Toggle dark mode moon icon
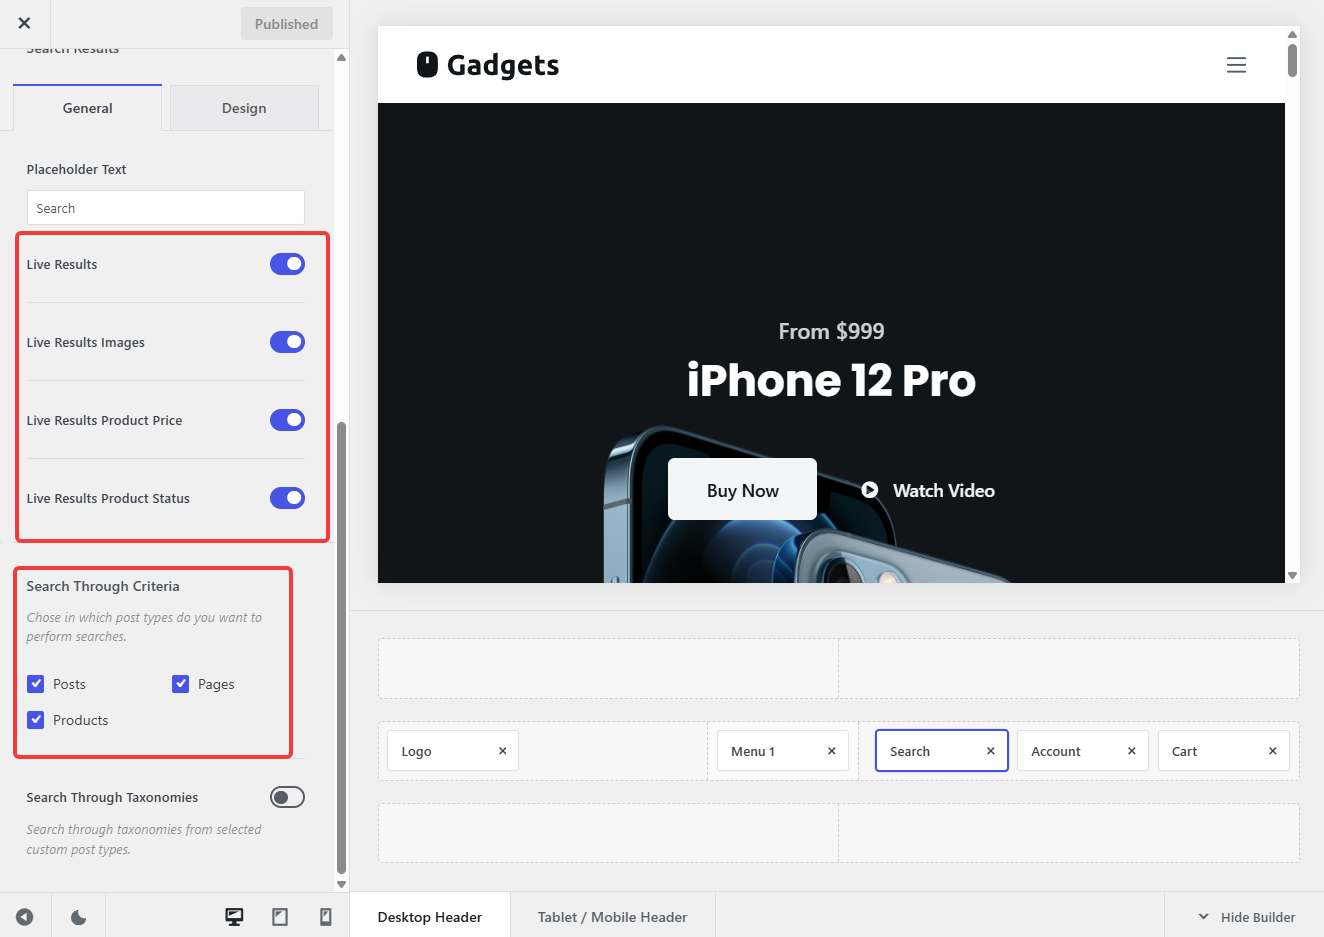Viewport: 1324px width, 937px height. [79, 917]
